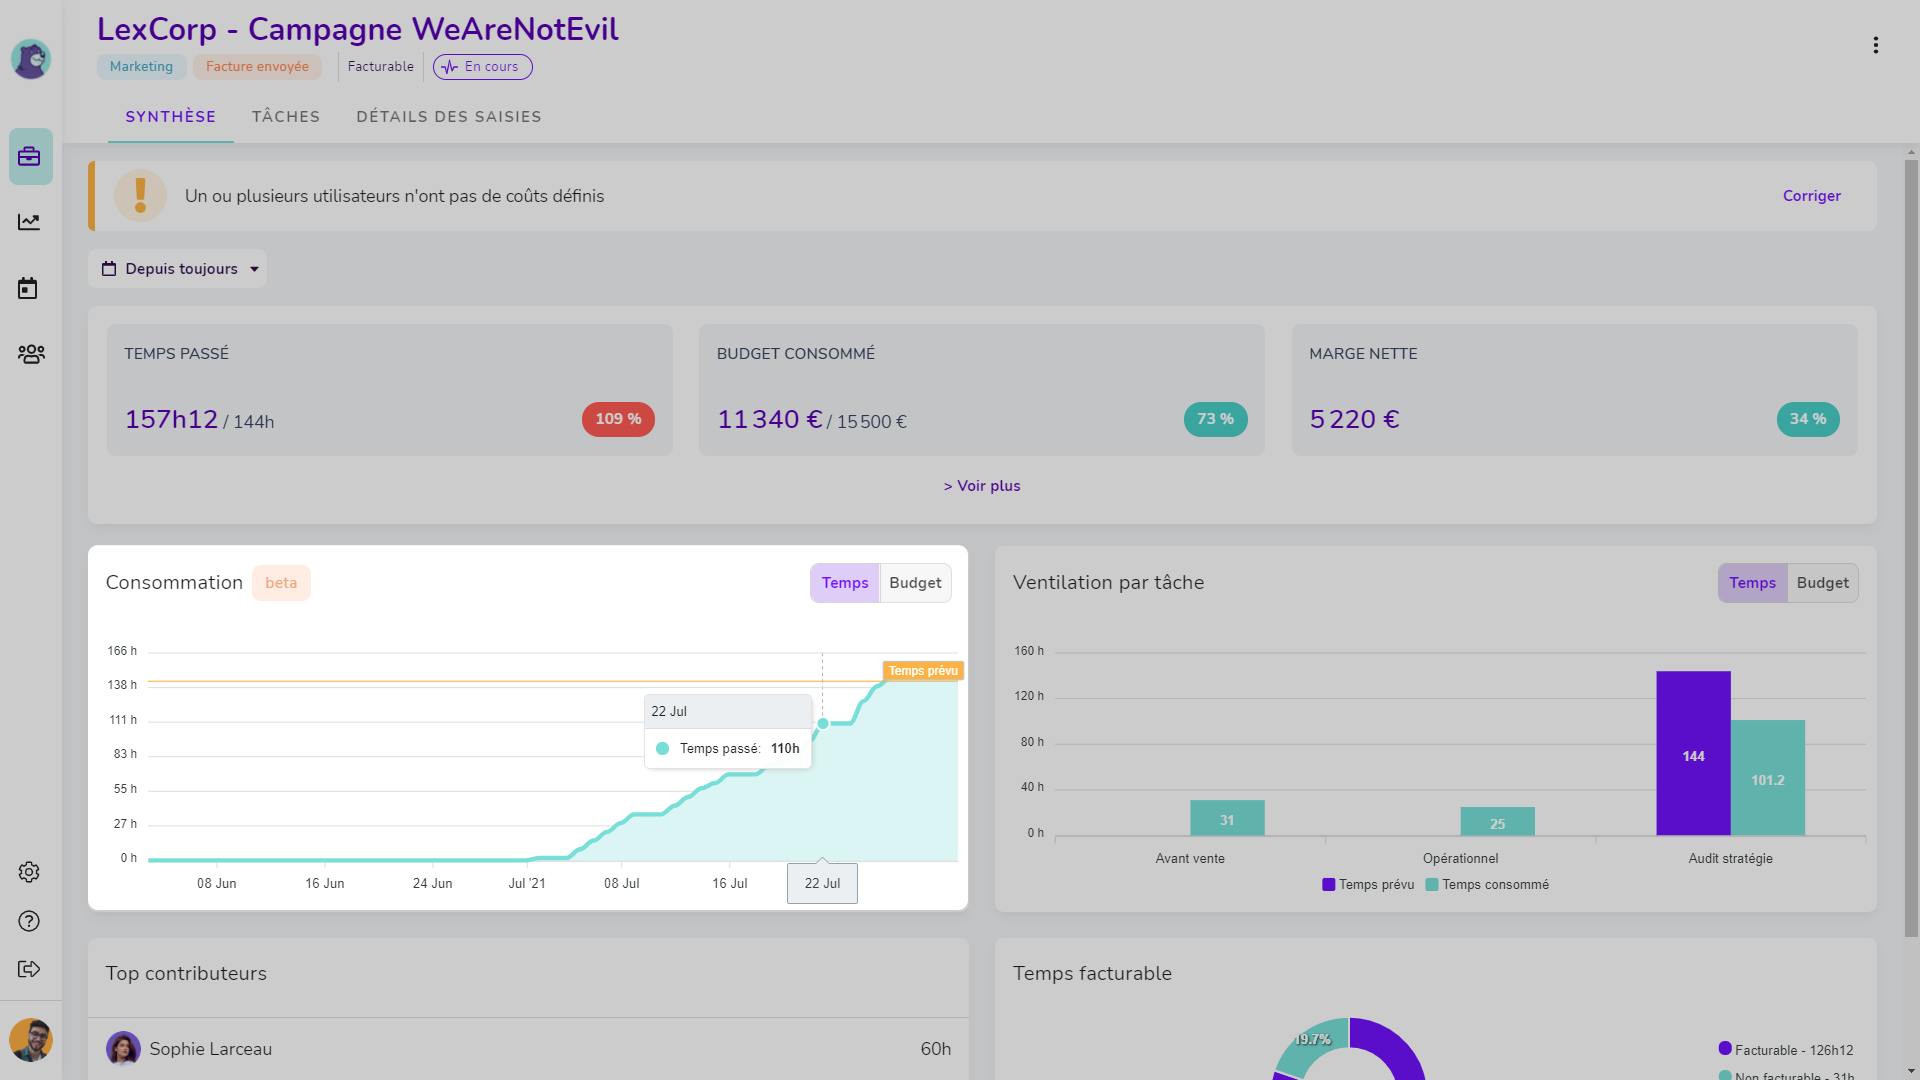This screenshot has height=1080, width=1920.
Task: Open the analytics chart icon in sidebar
Action: click(x=29, y=222)
